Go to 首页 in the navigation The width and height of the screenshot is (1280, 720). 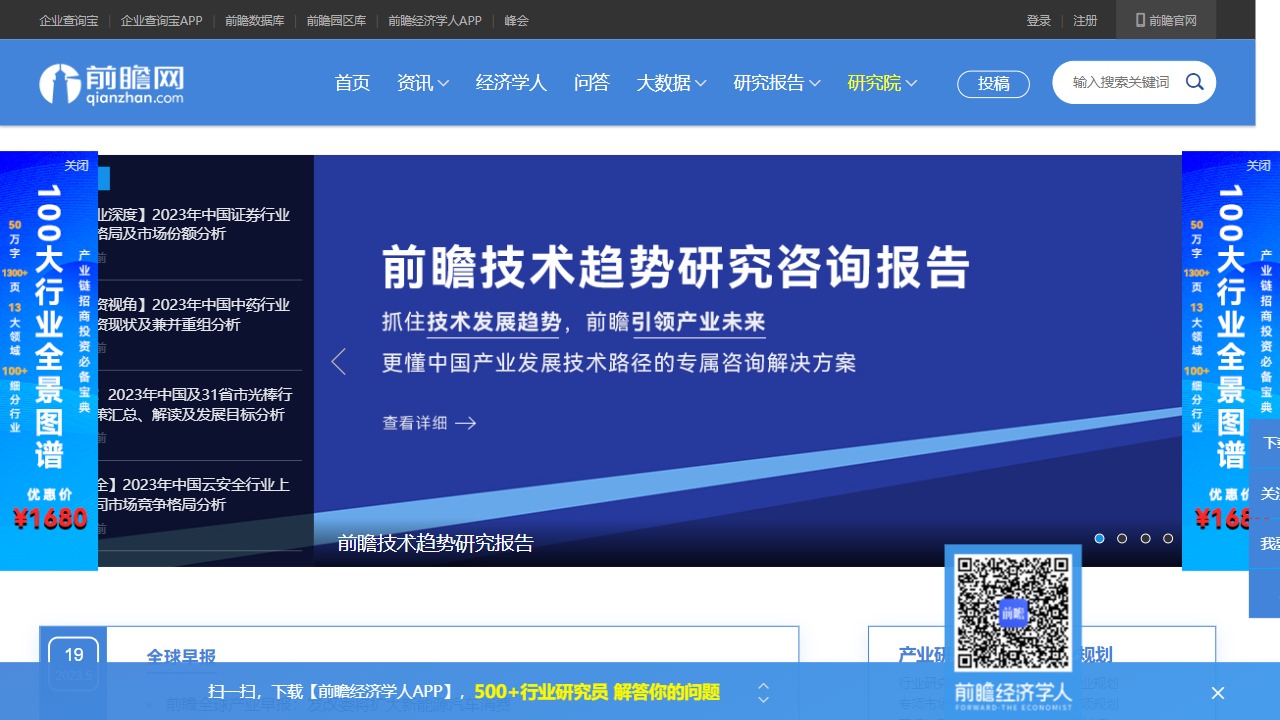point(352,83)
